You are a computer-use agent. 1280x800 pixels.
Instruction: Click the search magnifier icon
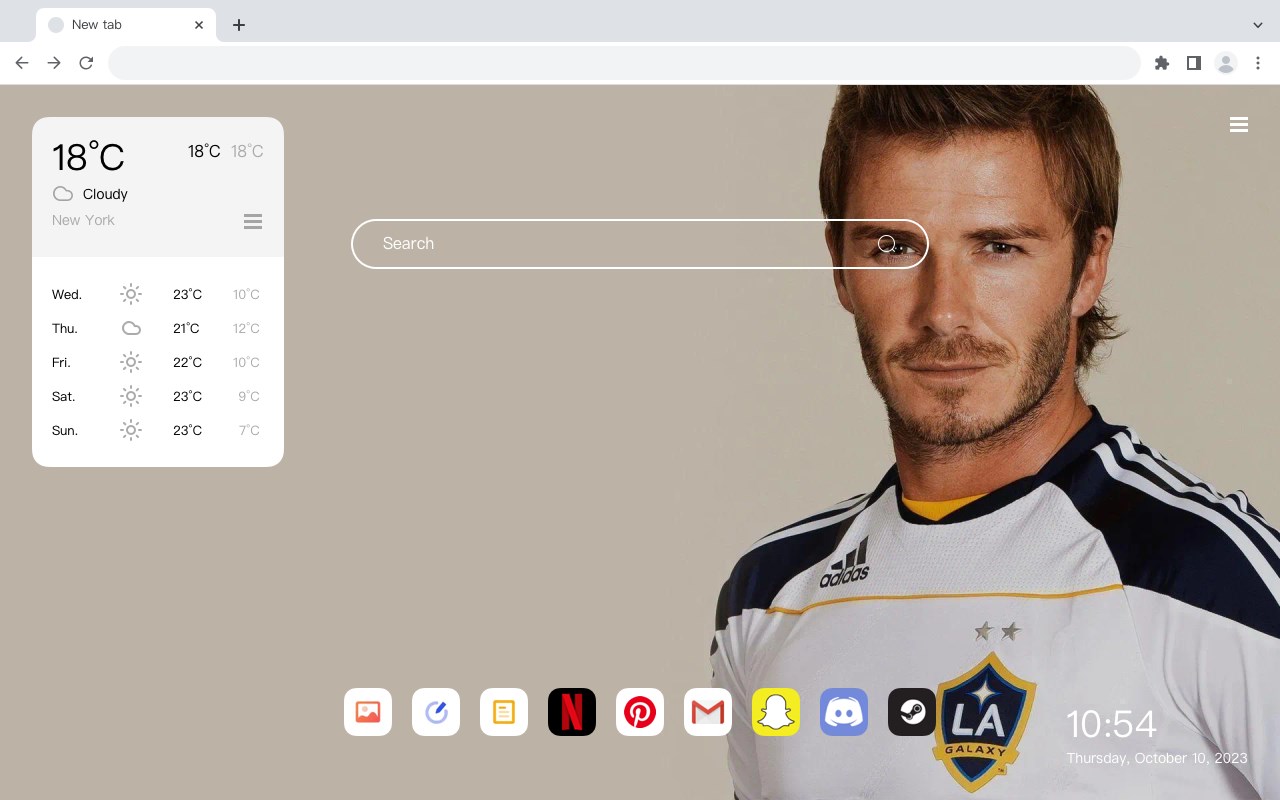887,244
